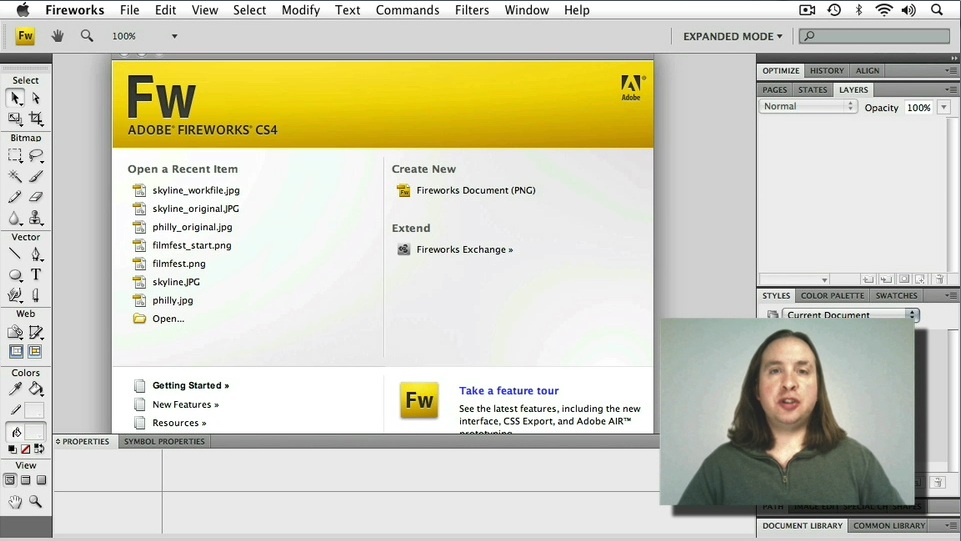The width and height of the screenshot is (961, 541).
Task: Select the Pencil tool
Action: pyautogui.click(x=15, y=197)
